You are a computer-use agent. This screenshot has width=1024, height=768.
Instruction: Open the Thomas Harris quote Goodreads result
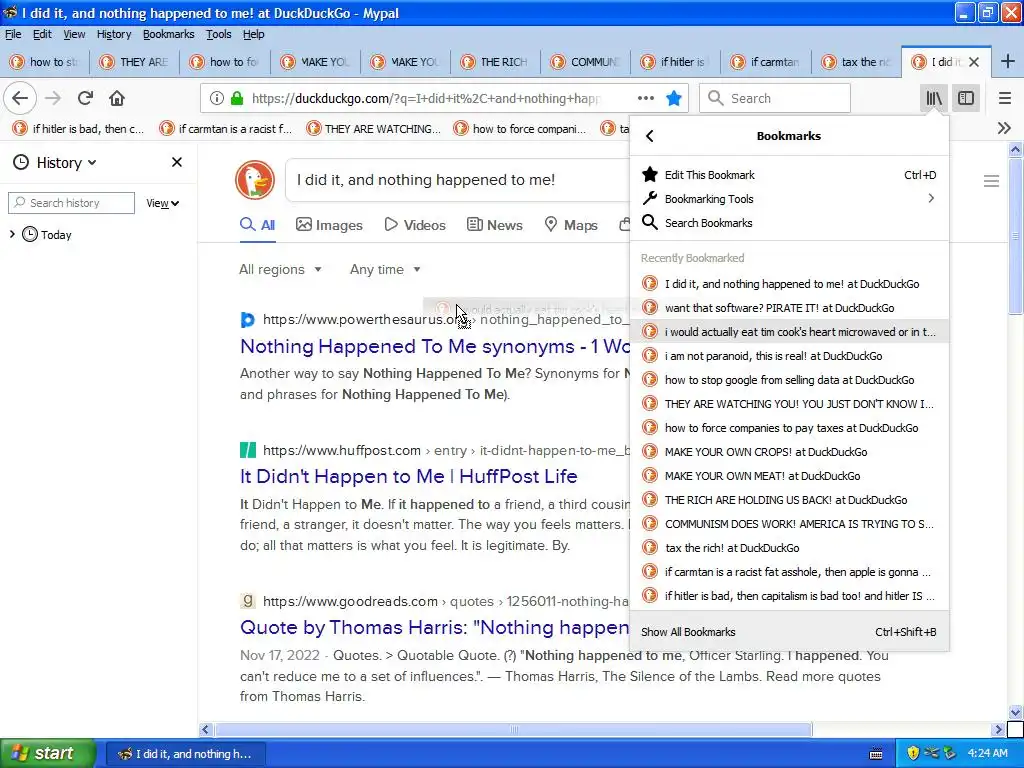(434, 627)
